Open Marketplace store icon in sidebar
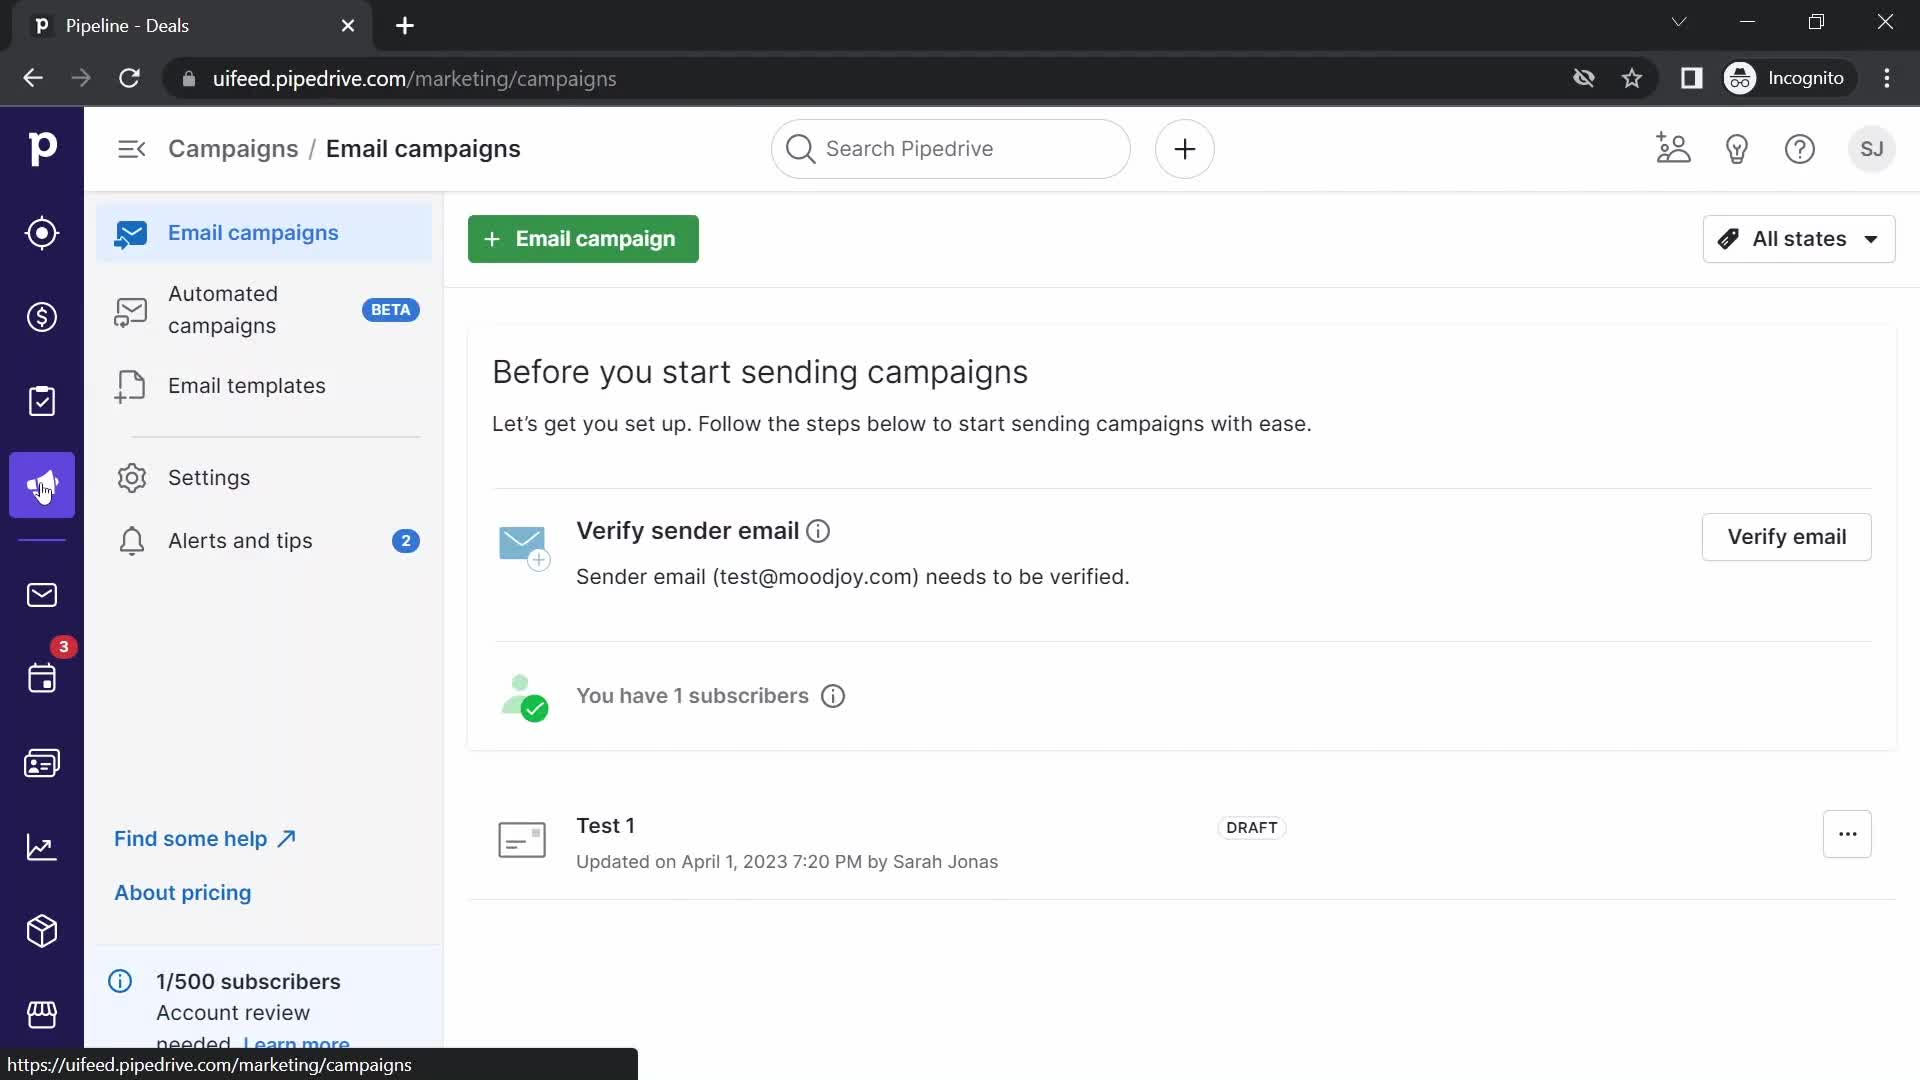The width and height of the screenshot is (1920, 1080). tap(42, 1015)
